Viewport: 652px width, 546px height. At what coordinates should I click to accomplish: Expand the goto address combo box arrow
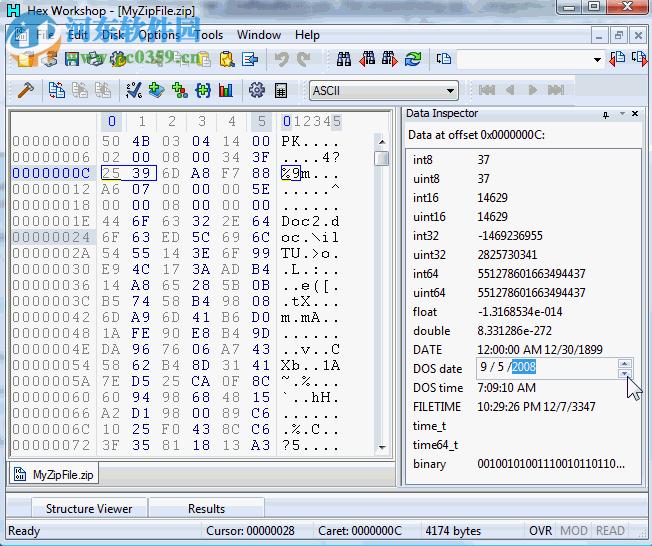(x=597, y=60)
